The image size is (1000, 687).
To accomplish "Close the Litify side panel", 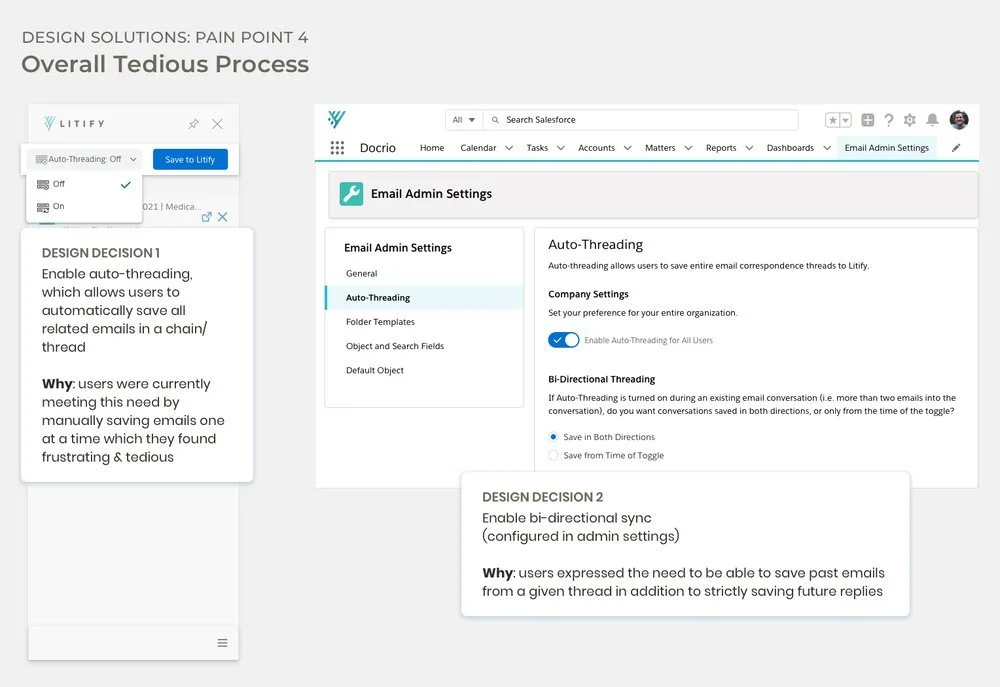I will (217, 124).
